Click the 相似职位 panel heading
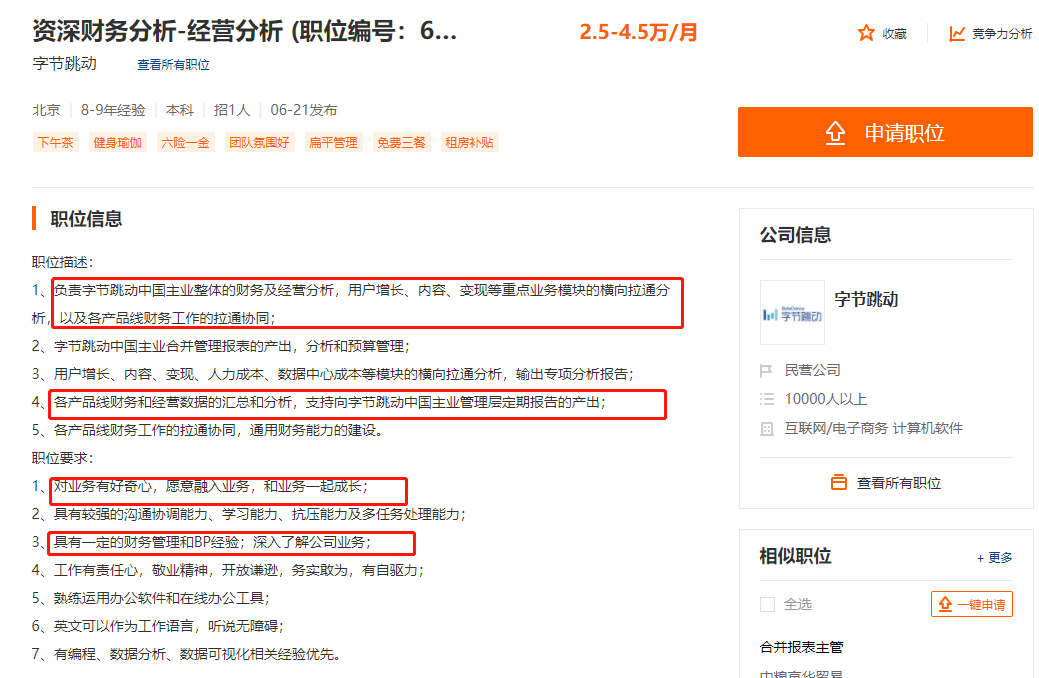 click(x=795, y=556)
